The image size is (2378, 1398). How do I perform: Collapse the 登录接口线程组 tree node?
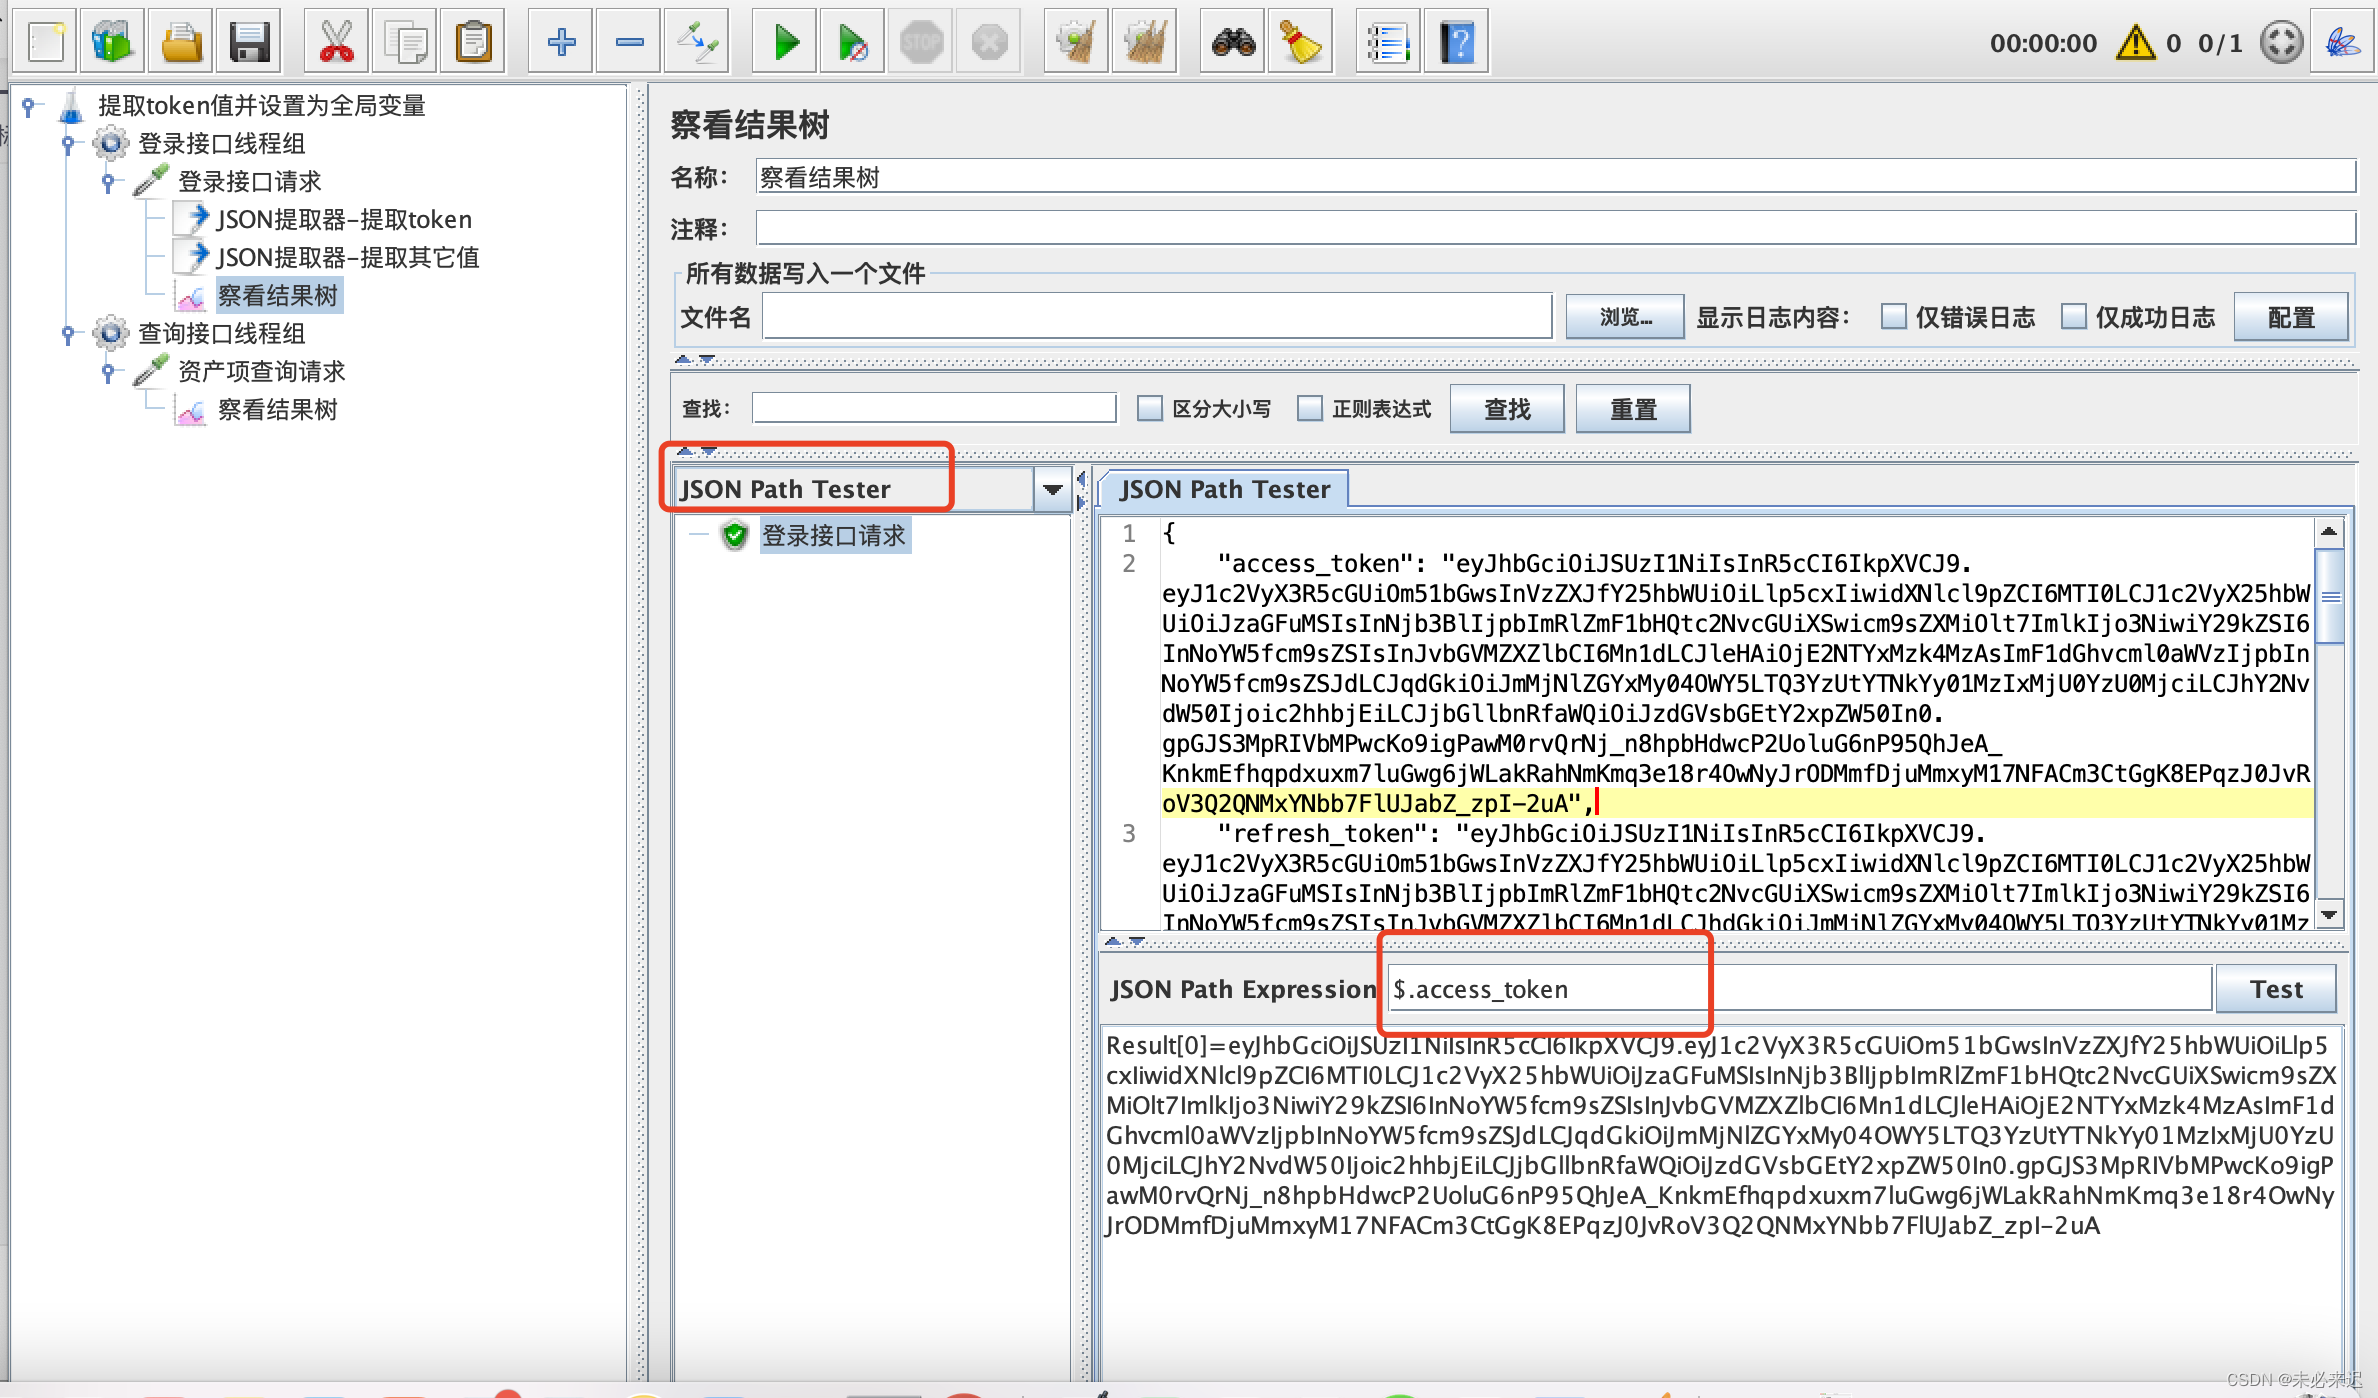pyautogui.click(x=68, y=144)
